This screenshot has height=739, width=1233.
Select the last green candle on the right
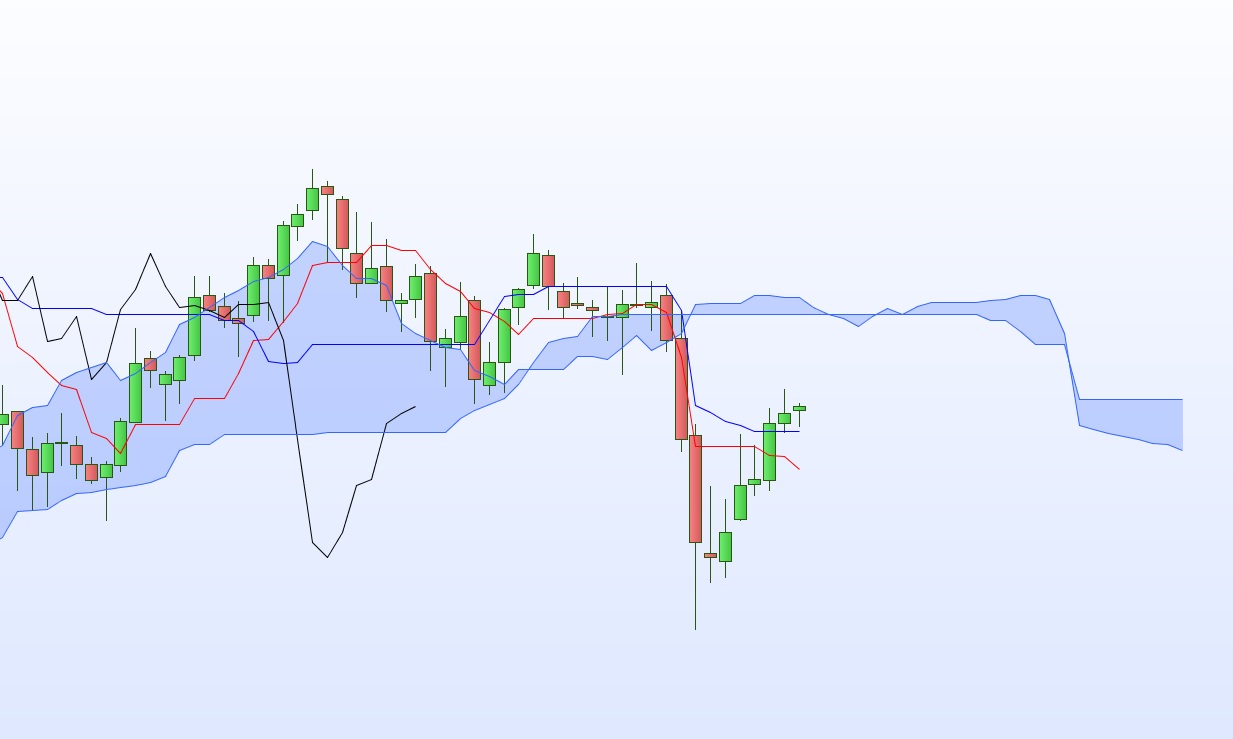(799, 408)
